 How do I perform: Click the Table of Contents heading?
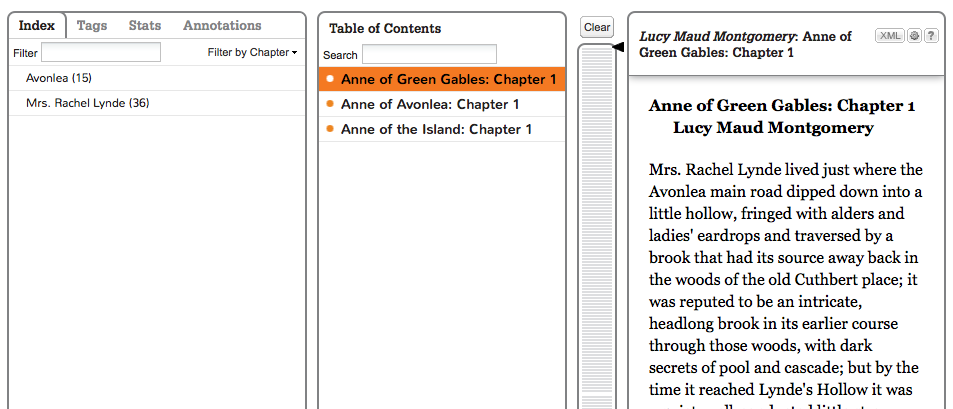click(385, 29)
